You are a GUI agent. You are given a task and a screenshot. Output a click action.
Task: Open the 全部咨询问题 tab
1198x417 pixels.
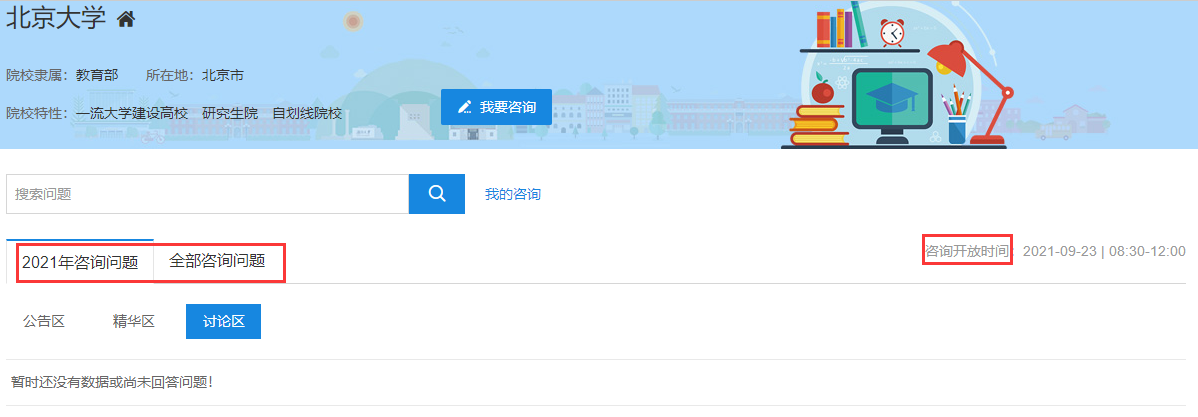(x=217, y=261)
